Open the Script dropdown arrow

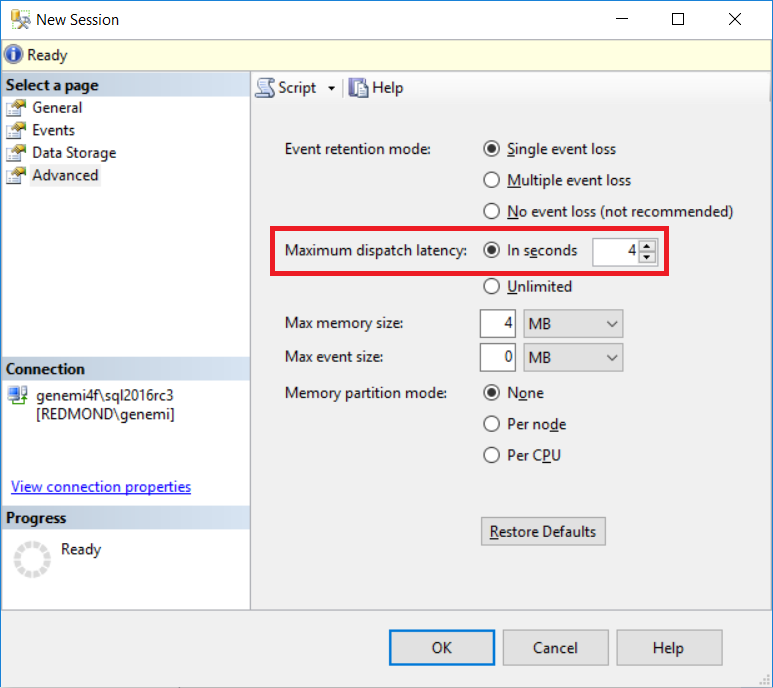pos(331,89)
